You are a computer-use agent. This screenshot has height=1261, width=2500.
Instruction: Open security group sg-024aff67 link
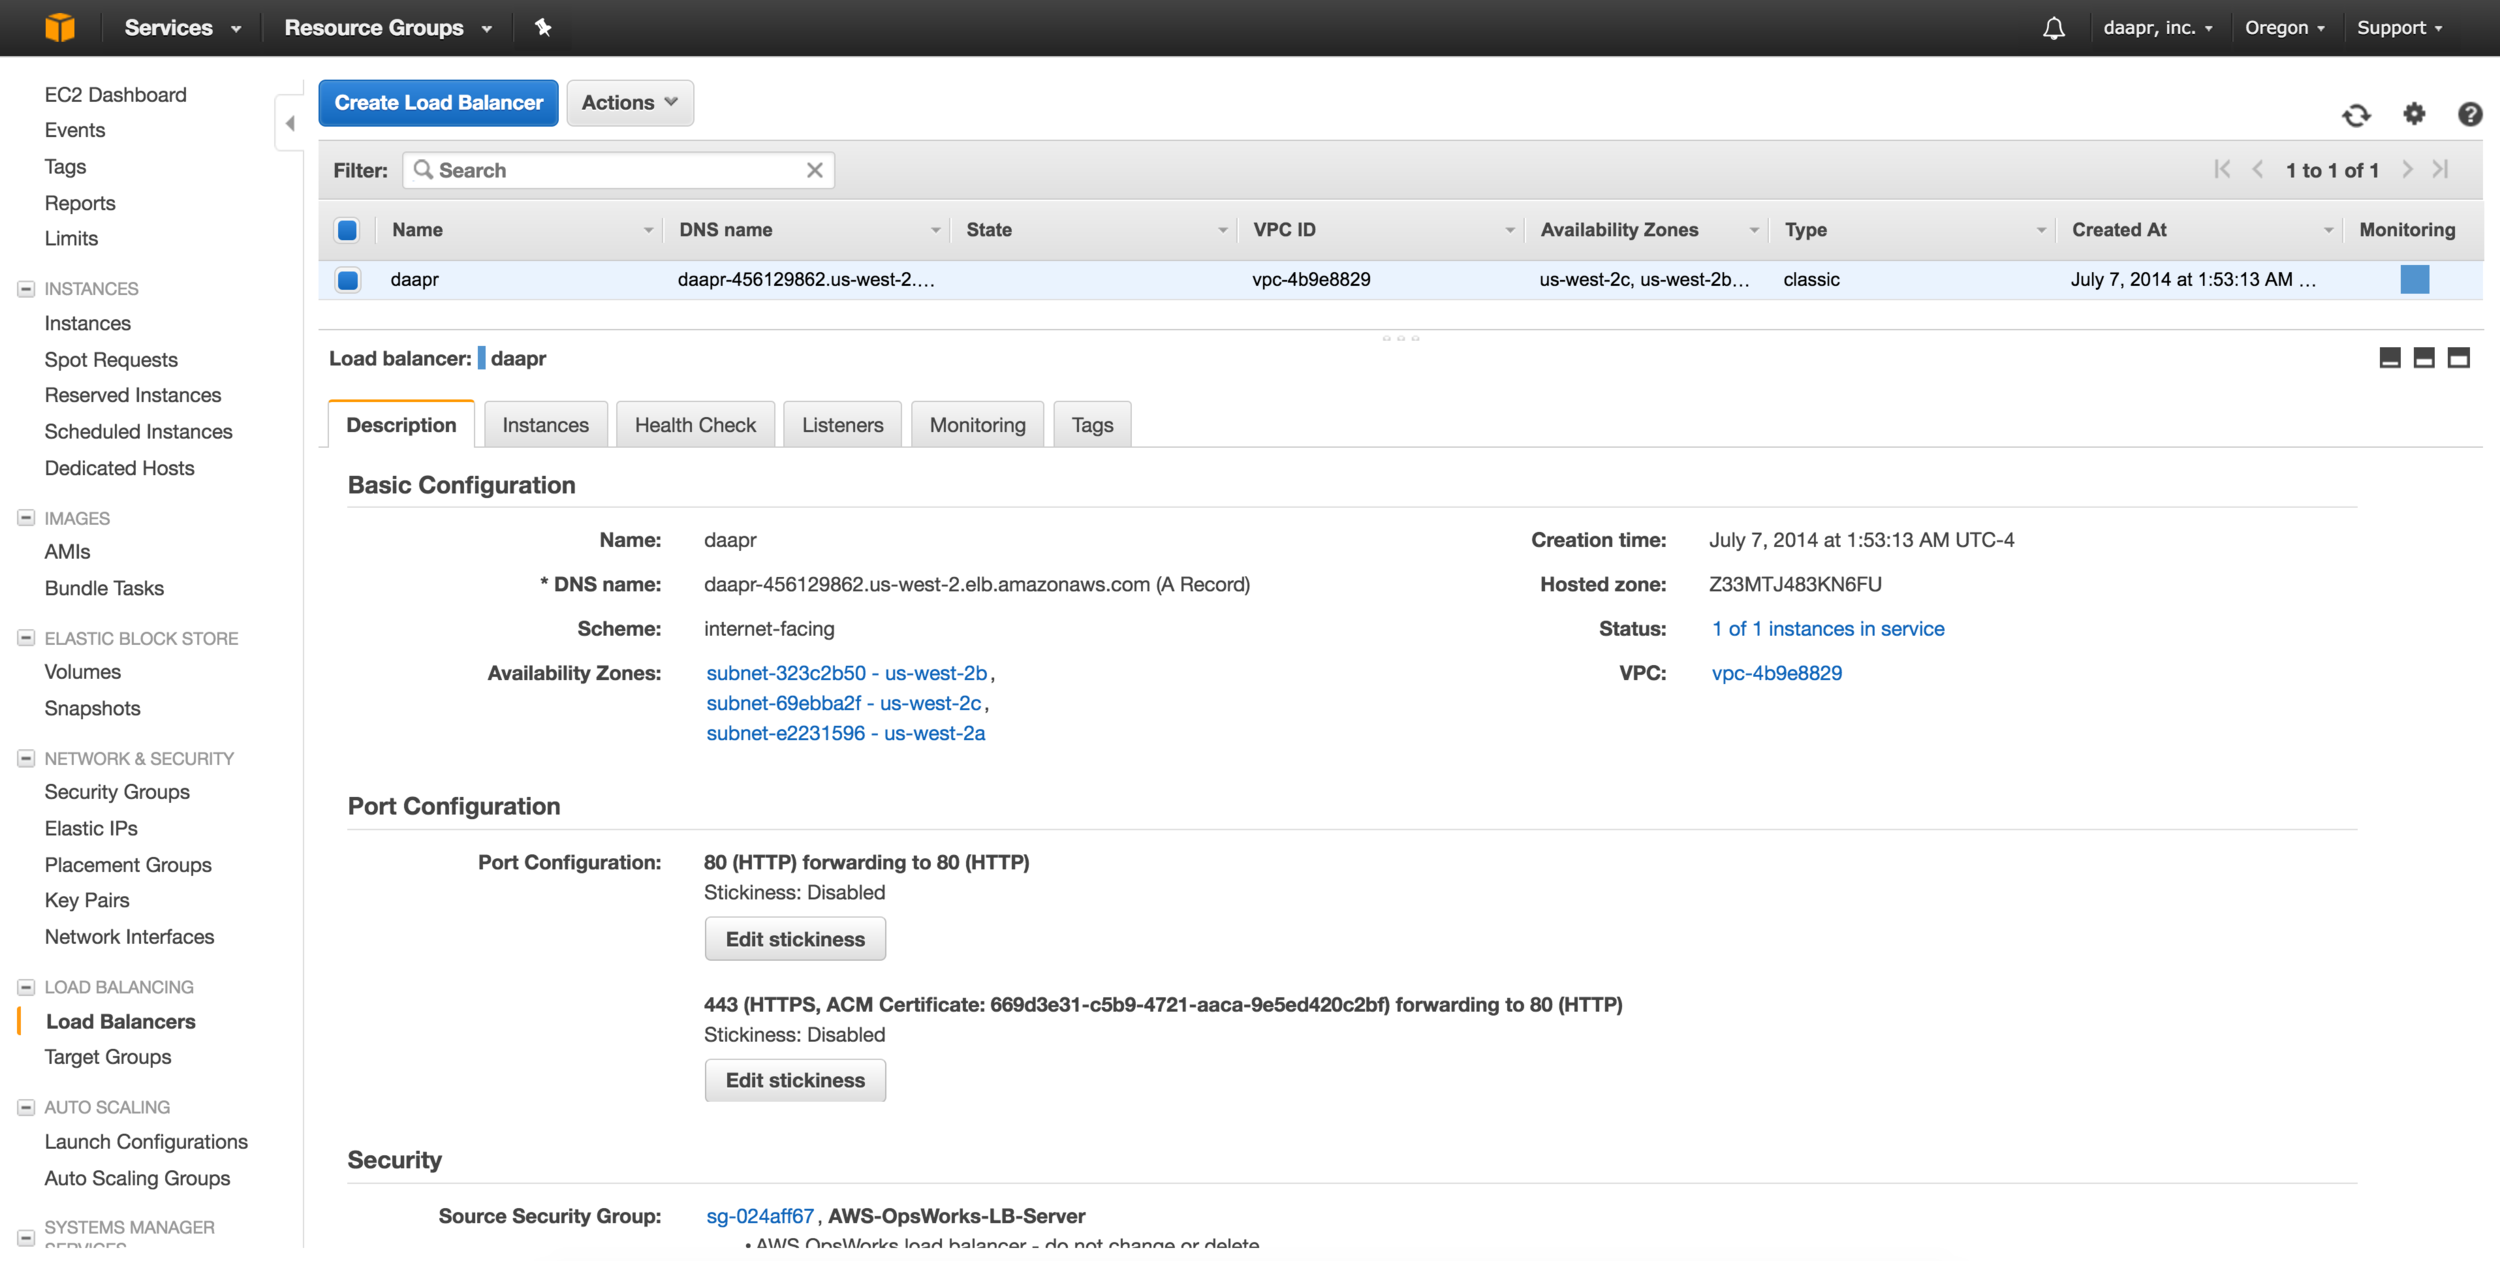point(760,1216)
